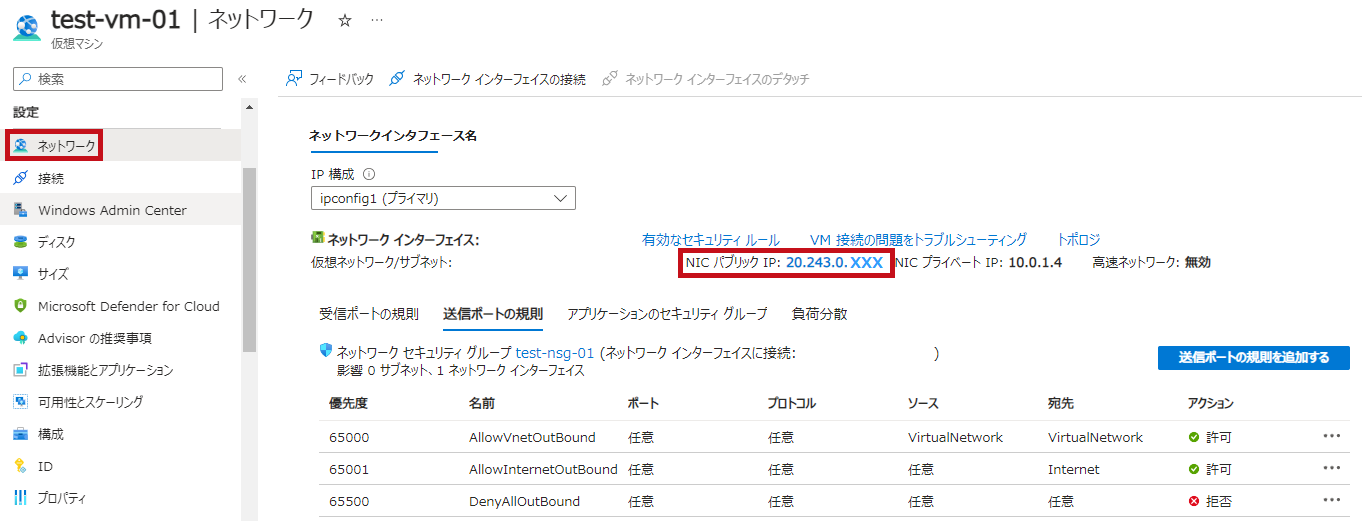
Task: Click the Microsoft Defender for Cloud shield icon
Action: [x=21, y=306]
